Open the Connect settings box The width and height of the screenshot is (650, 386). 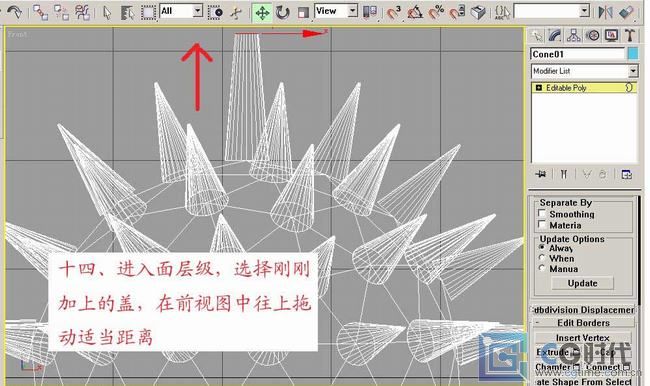click(x=626, y=367)
